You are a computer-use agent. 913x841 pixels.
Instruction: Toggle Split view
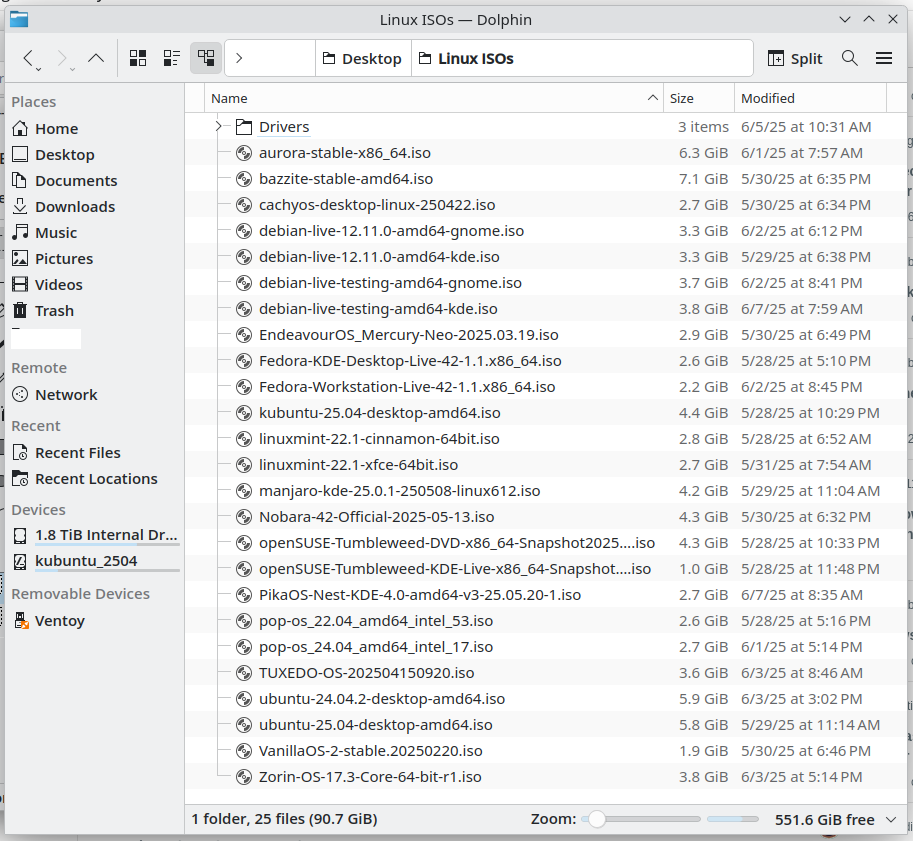point(795,59)
